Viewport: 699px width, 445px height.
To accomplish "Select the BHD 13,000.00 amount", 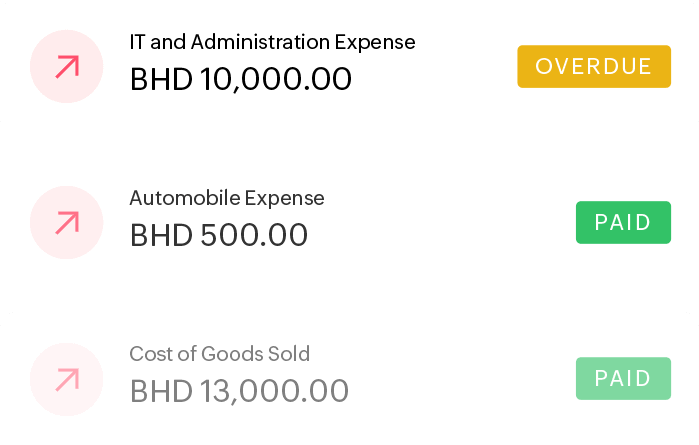I will [x=239, y=391].
